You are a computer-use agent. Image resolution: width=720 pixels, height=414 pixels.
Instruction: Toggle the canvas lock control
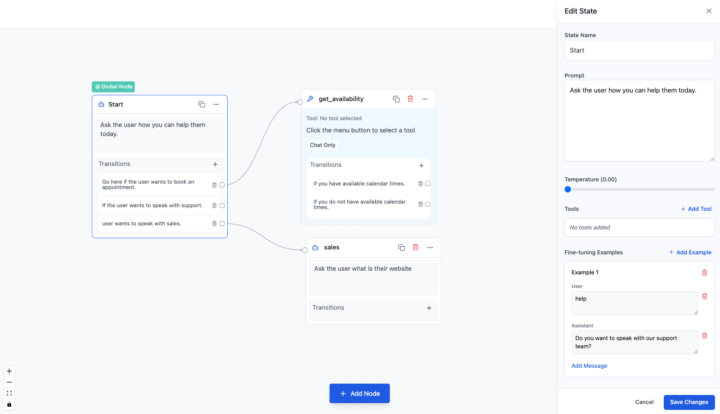coord(9,404)
